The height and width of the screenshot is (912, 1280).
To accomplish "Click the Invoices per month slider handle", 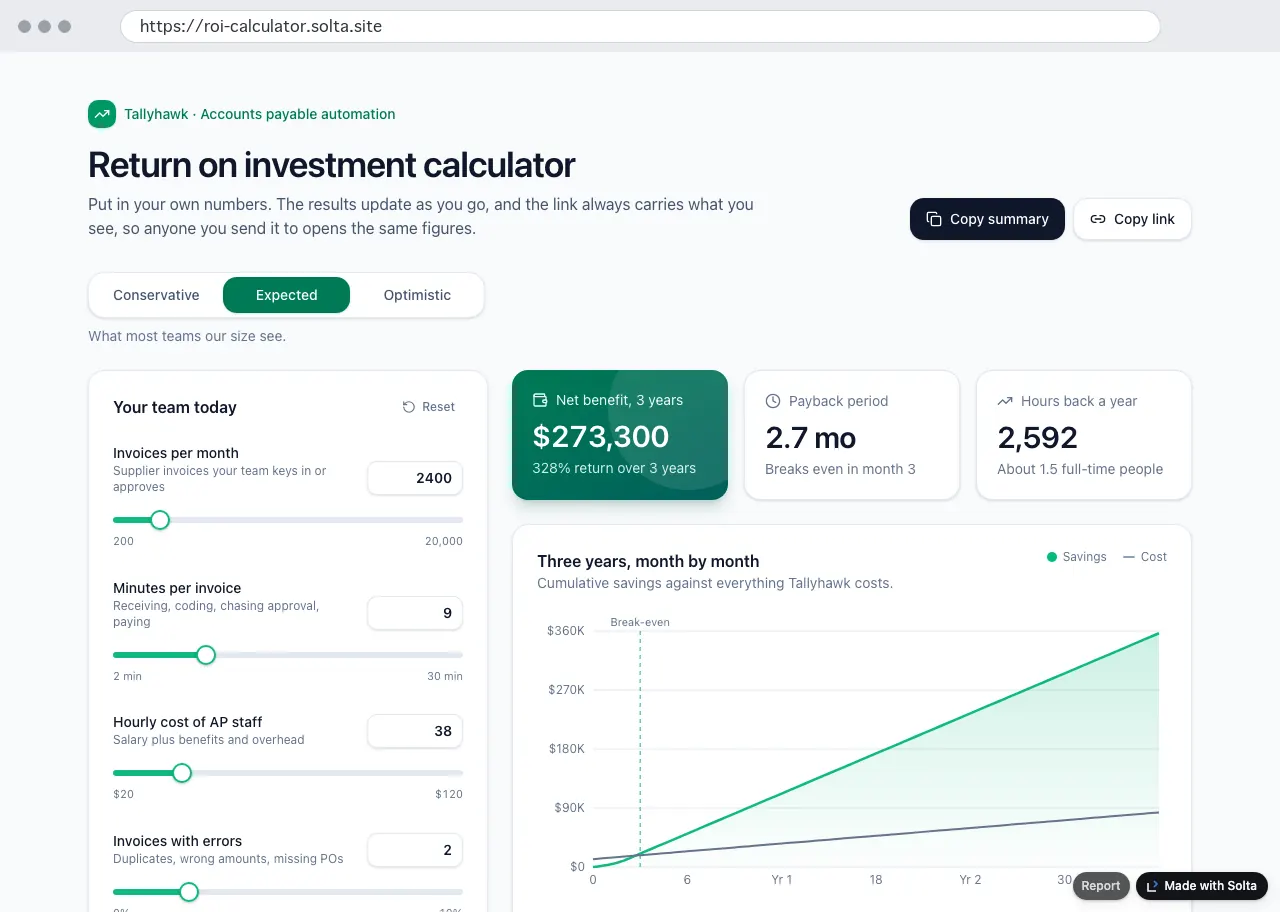I will point(160,520).
